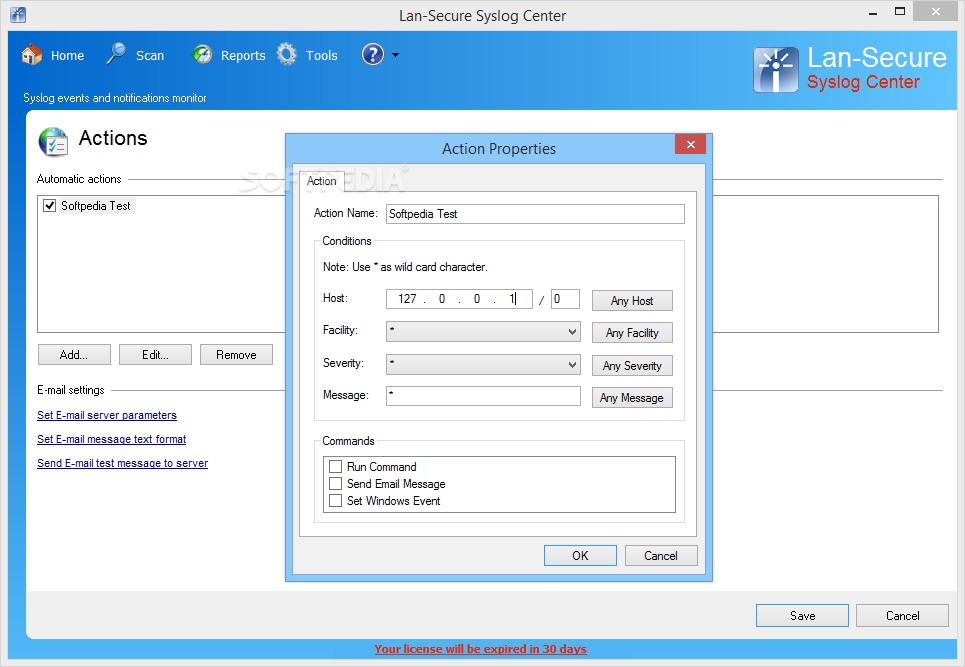Image resolution: width=965 pixels, height=667 pixels.
Task: Click the Any Severity button
Action: (x=632, y=365)
